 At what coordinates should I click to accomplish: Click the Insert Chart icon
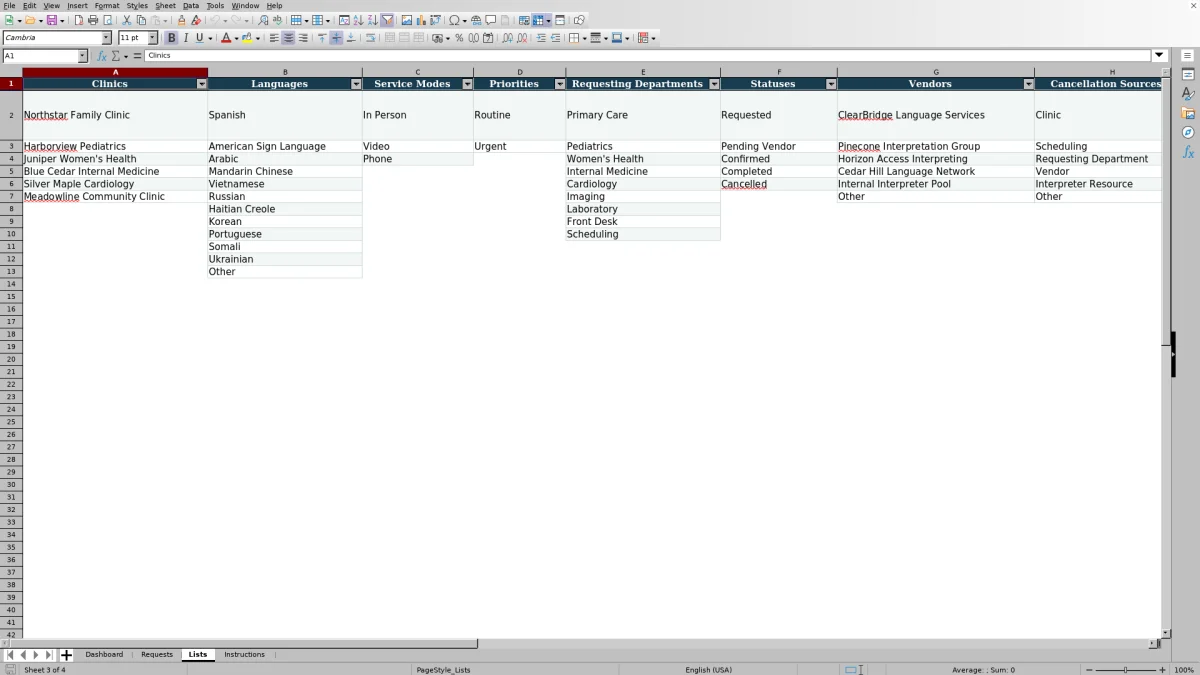[420, 20]
